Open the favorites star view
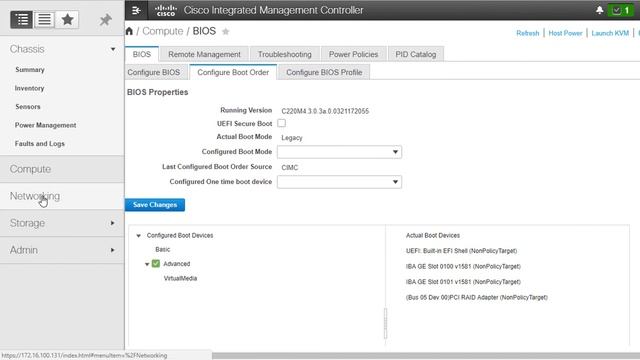This screenshot has width=640, height=360. click(x=67, y=20)
